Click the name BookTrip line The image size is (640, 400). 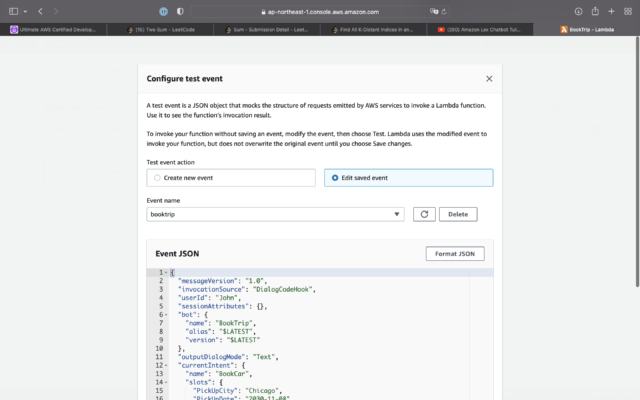click(x=220, y=323)
